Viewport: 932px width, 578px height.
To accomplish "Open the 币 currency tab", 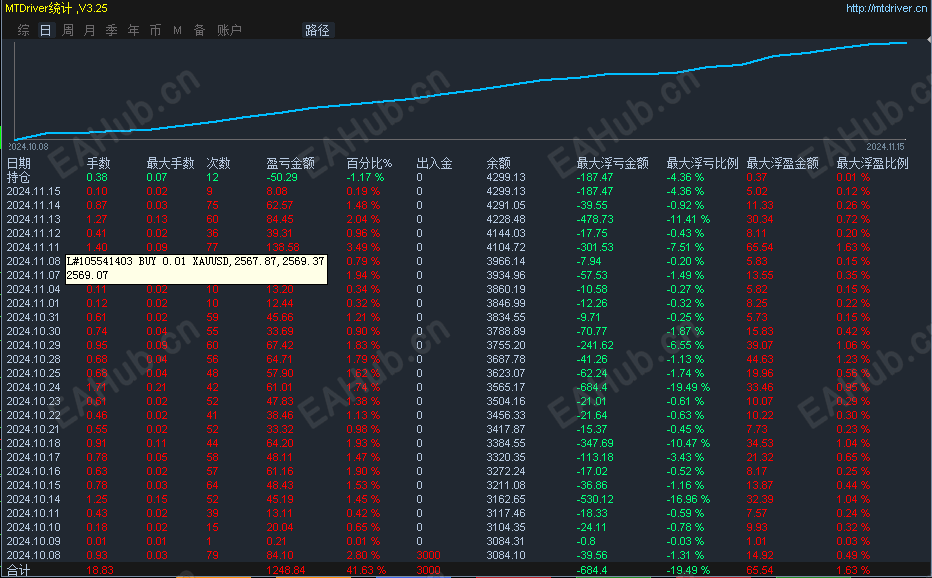I will 156,30.
